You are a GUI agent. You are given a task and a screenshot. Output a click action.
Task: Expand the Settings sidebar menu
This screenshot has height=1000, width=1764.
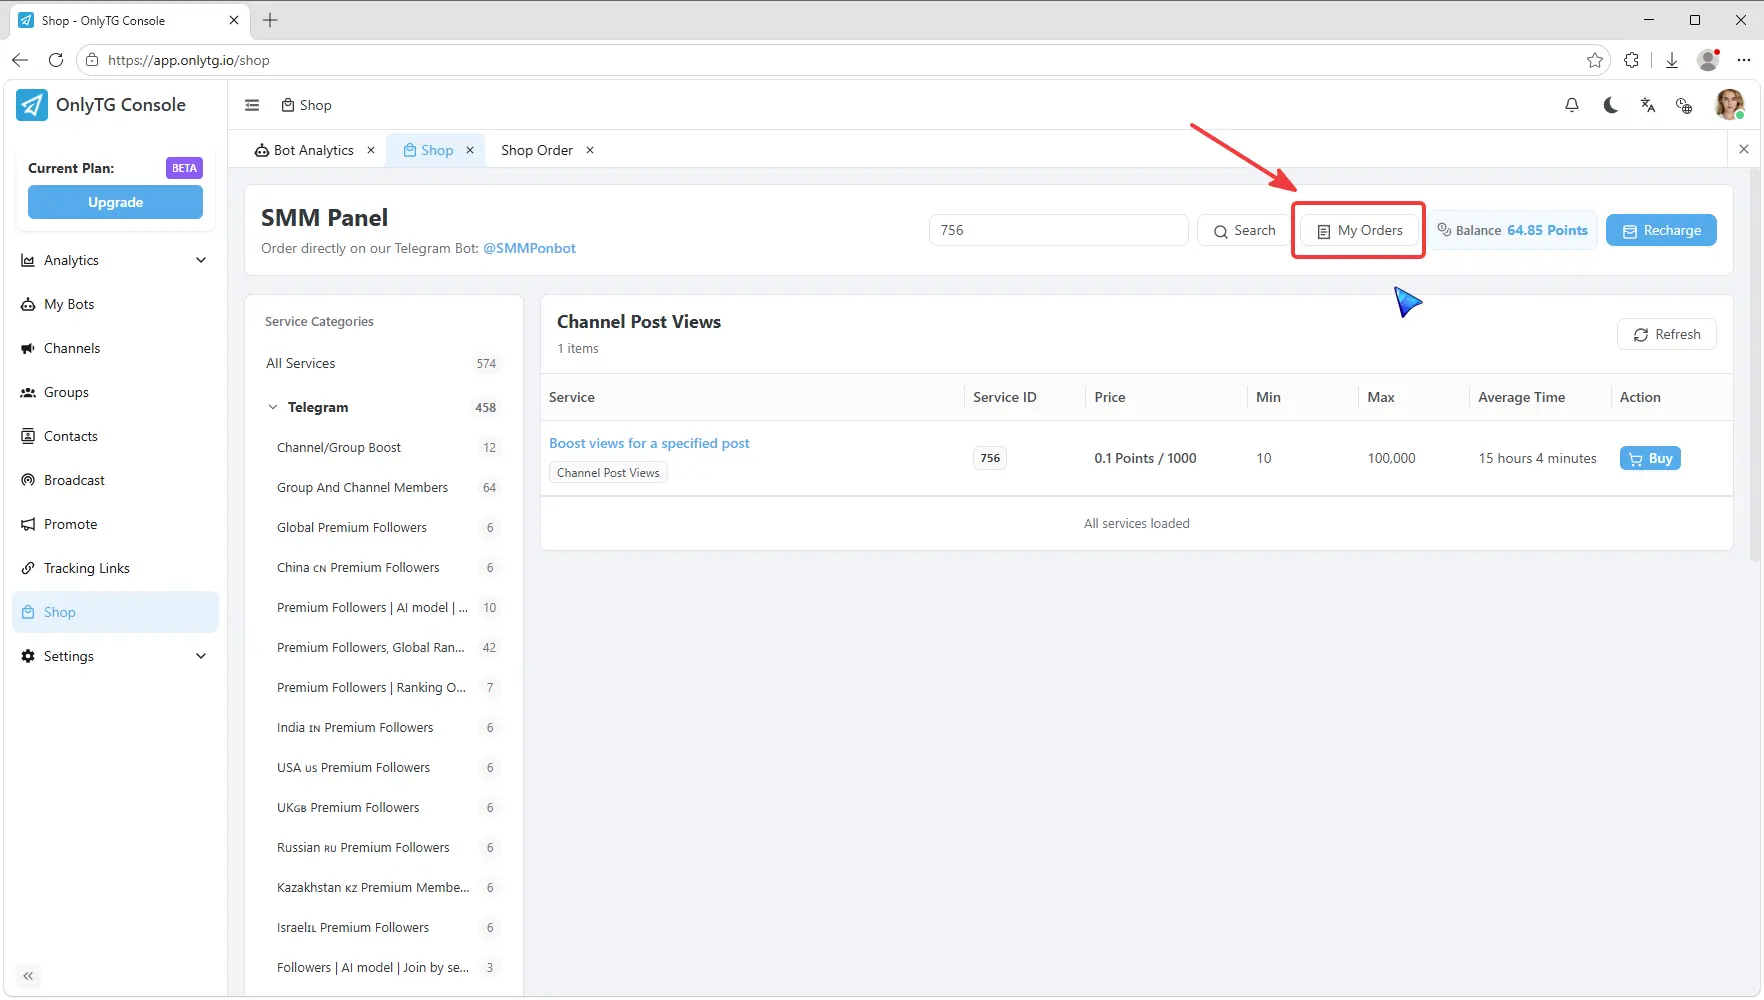(115, 656)
